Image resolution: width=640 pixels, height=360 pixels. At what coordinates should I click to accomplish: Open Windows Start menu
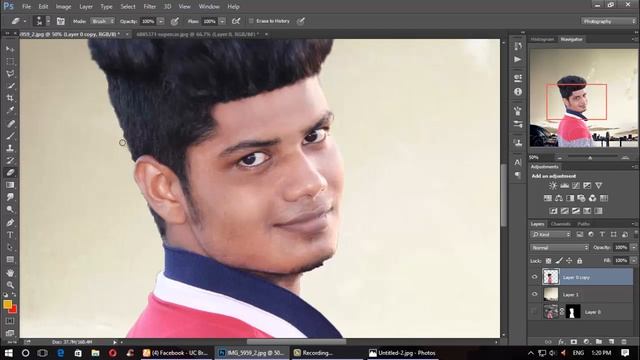tap(8, 353)
